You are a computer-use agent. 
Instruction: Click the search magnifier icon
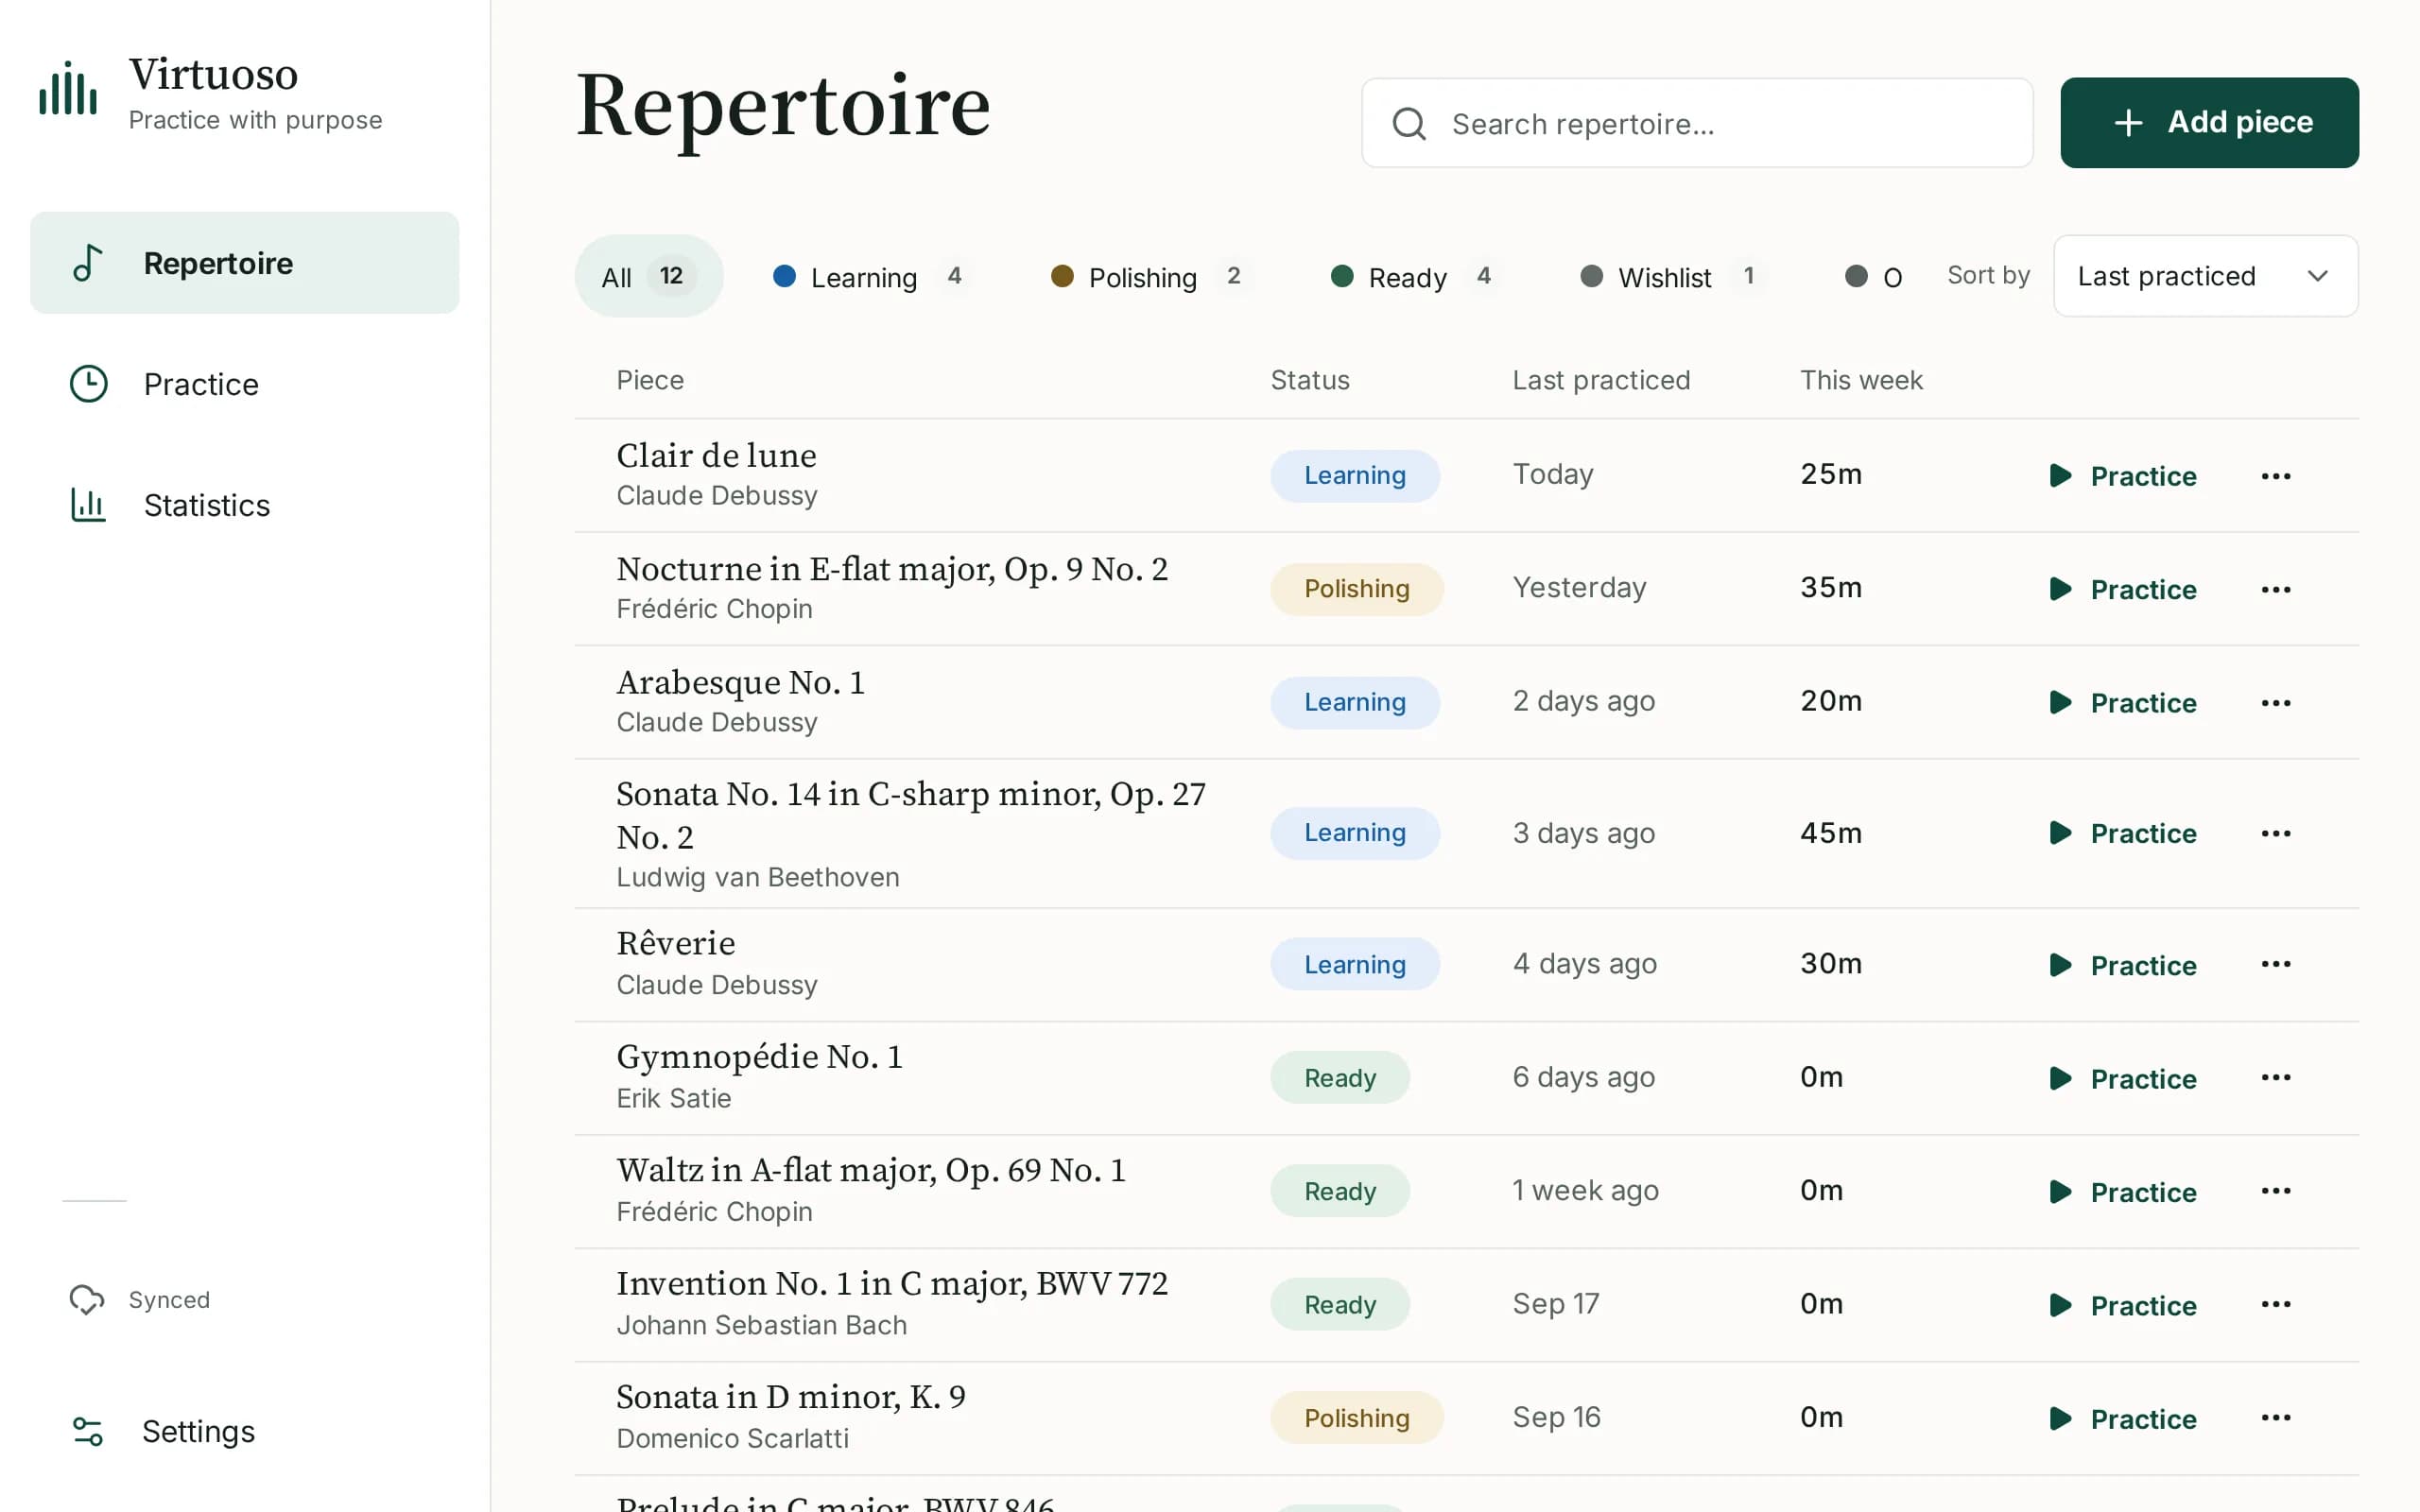tap(1409, 124)
